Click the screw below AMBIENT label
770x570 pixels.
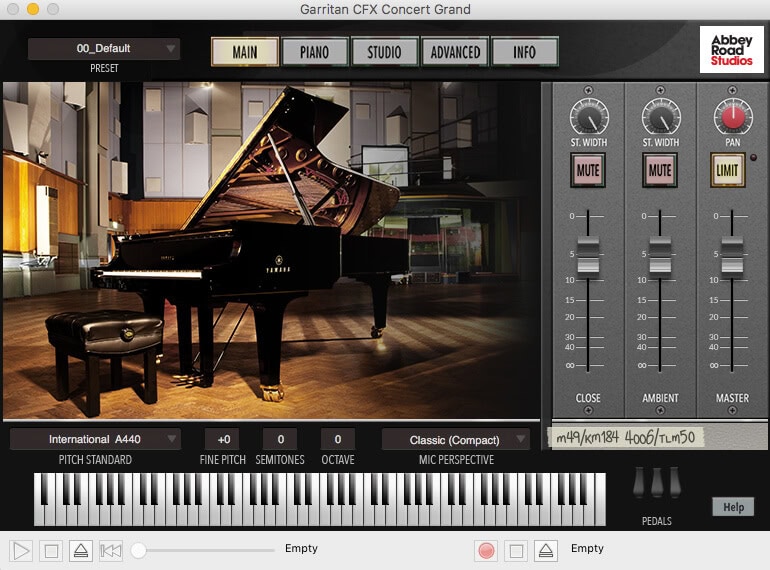(660, 410)
